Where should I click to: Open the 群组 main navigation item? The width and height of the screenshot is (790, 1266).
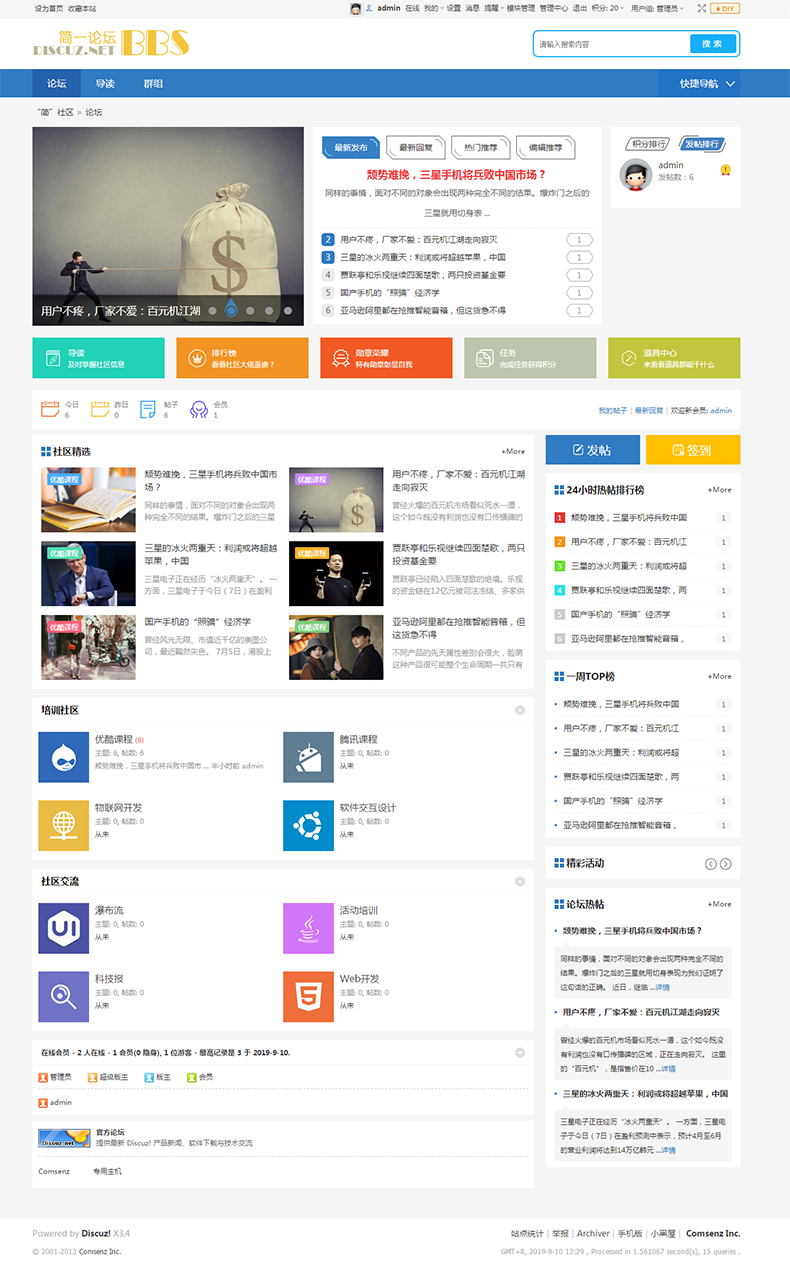coord(153,84)
